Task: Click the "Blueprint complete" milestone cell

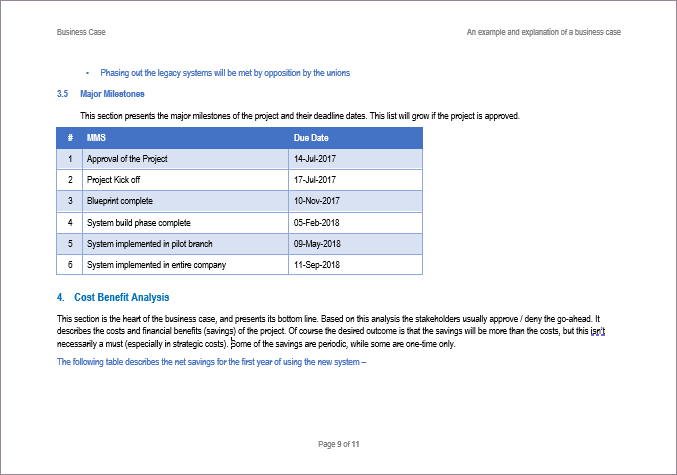Action: (x=120, y=201)
